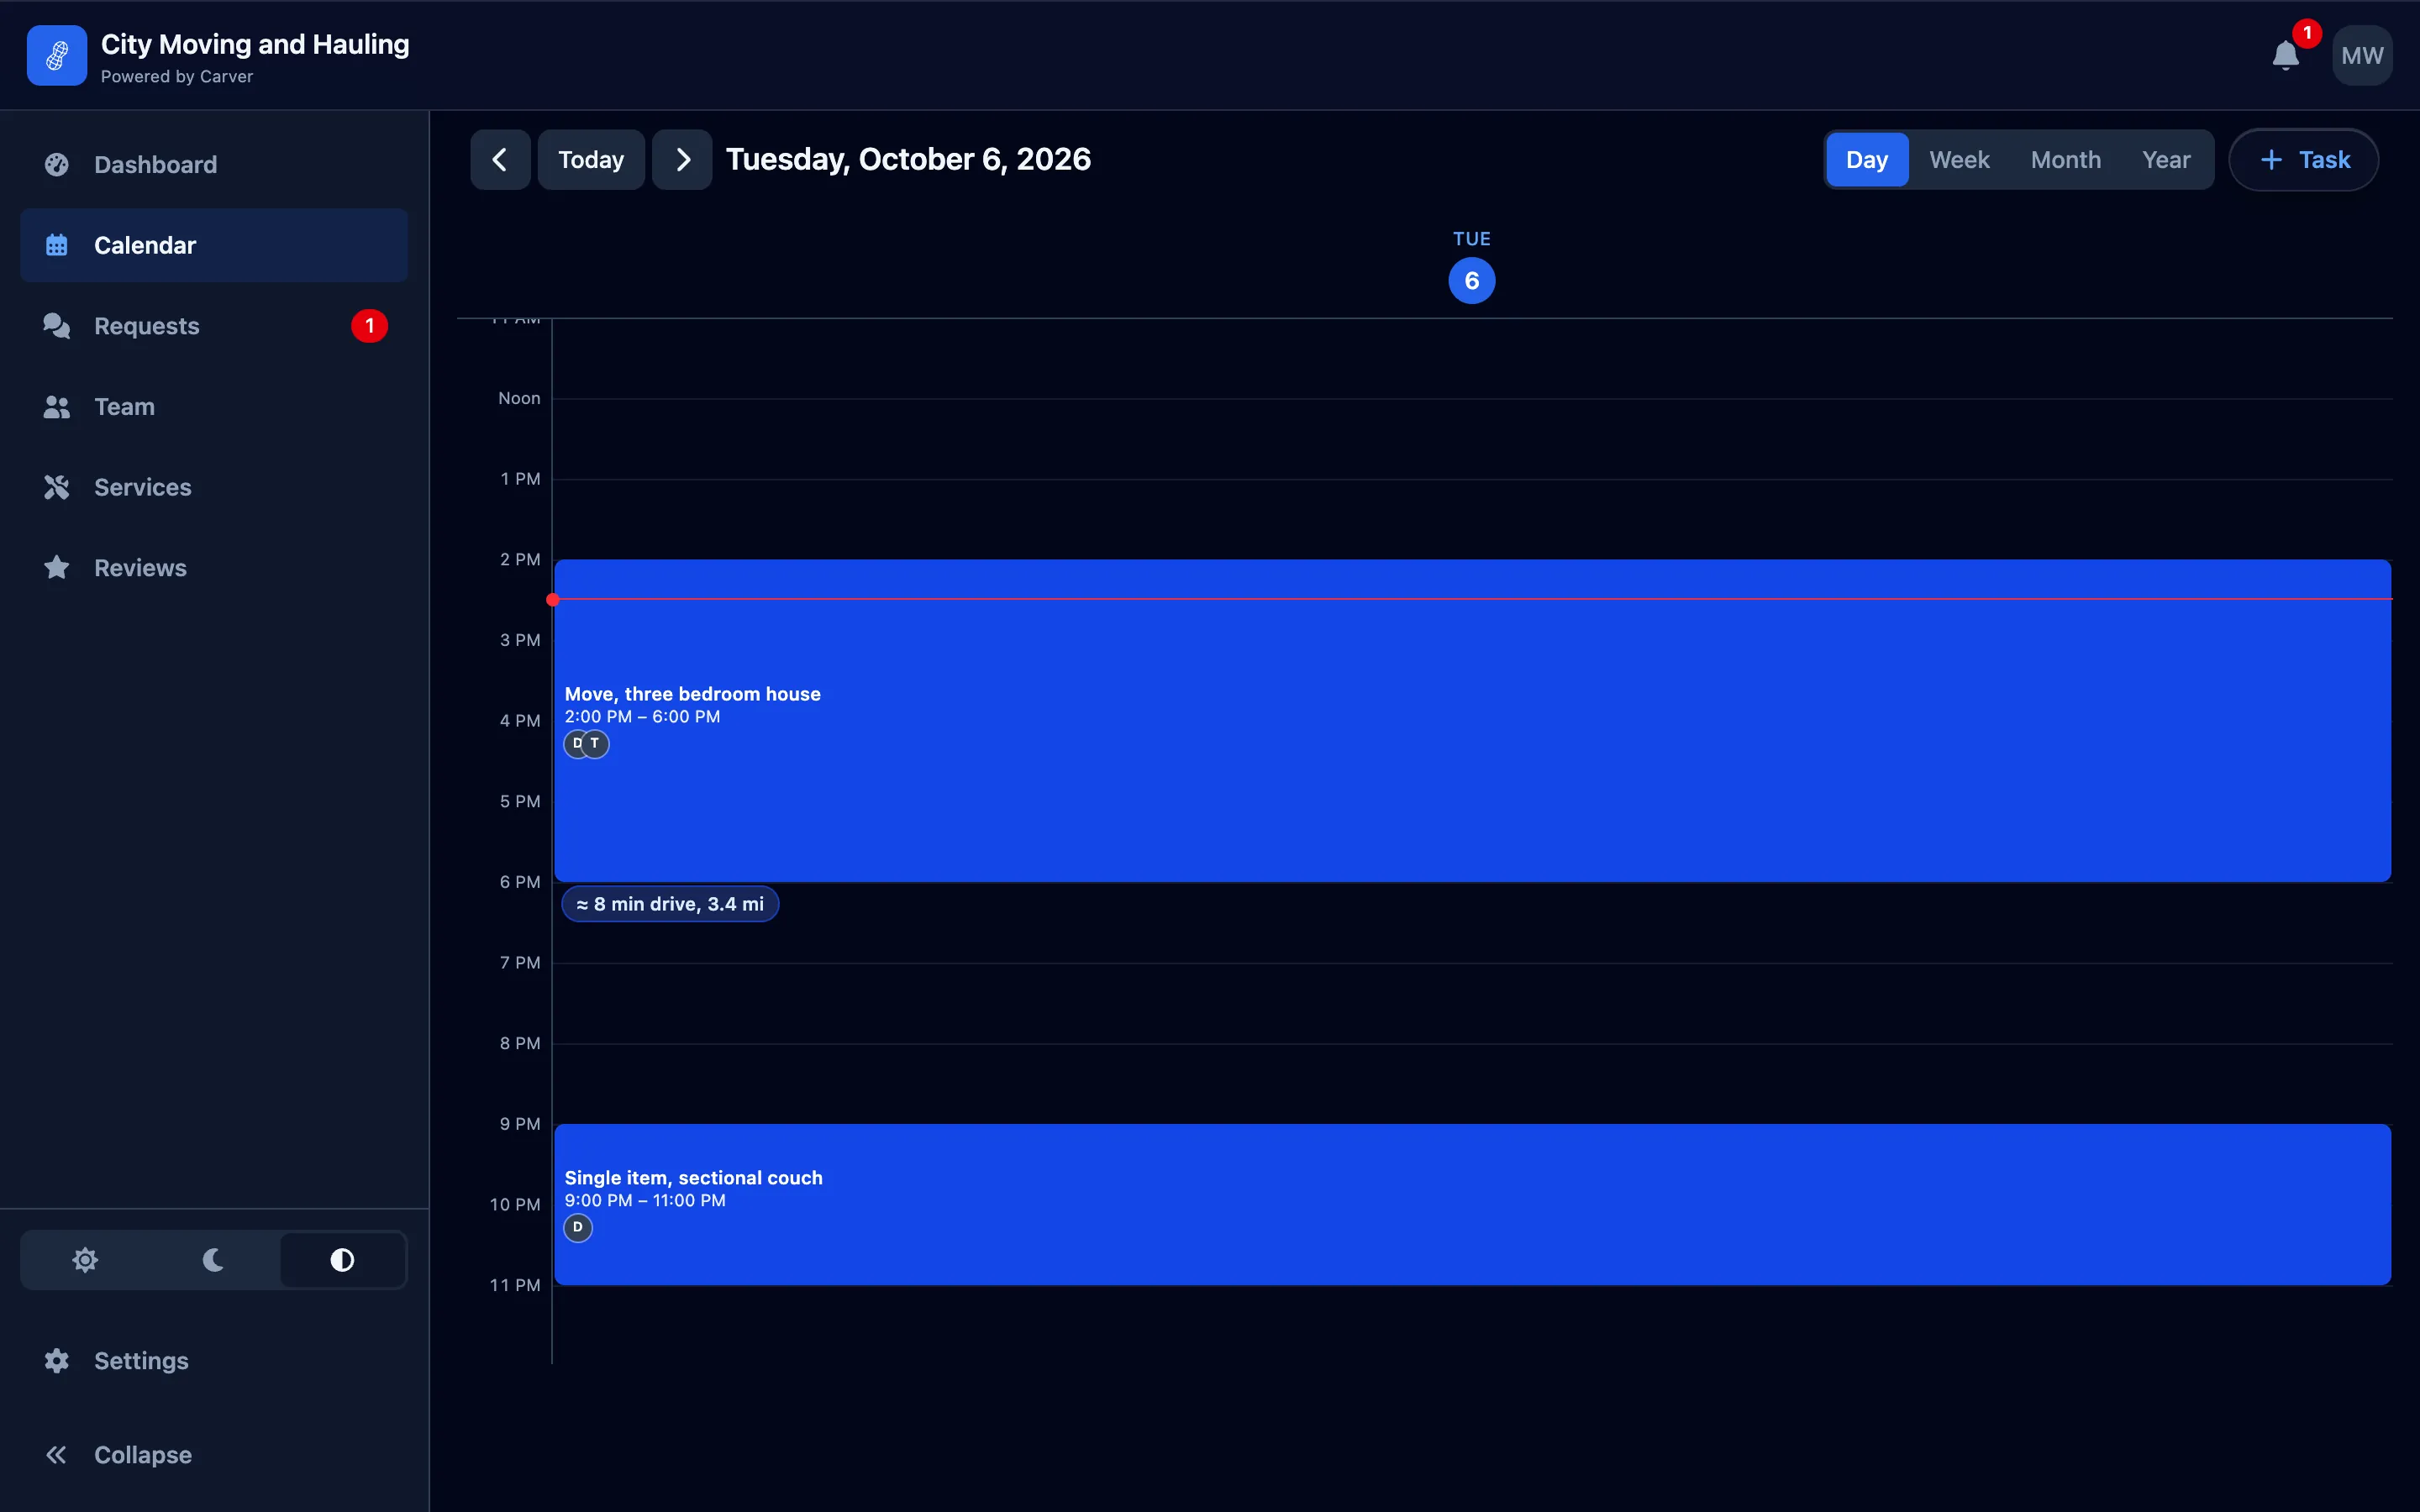Image resolution: width=2420 pixels, height=1512 pixels.
Task: Click the Today button
Action: pyautogui.click(x=591, y=160)
